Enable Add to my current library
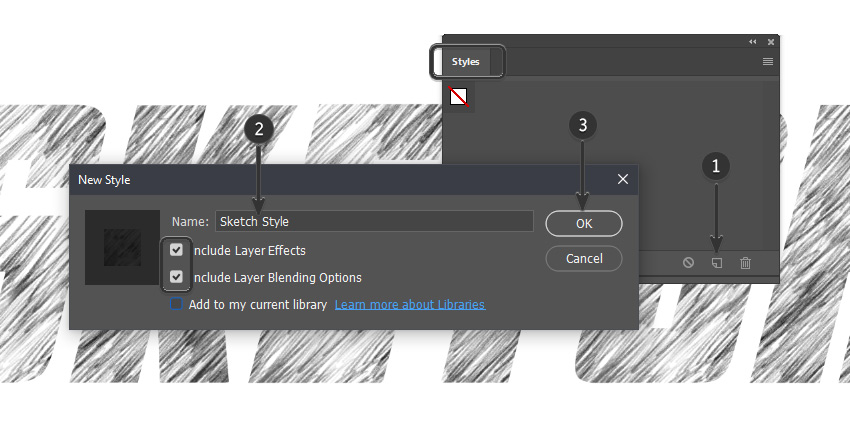Screen dimensions: 850x438 click(x=176, y=304)
